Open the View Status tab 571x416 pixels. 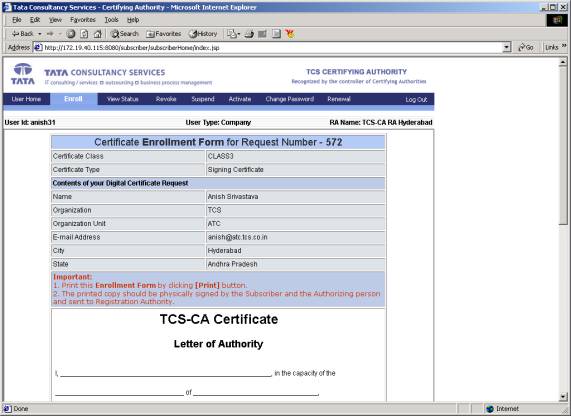pos(123,99)
